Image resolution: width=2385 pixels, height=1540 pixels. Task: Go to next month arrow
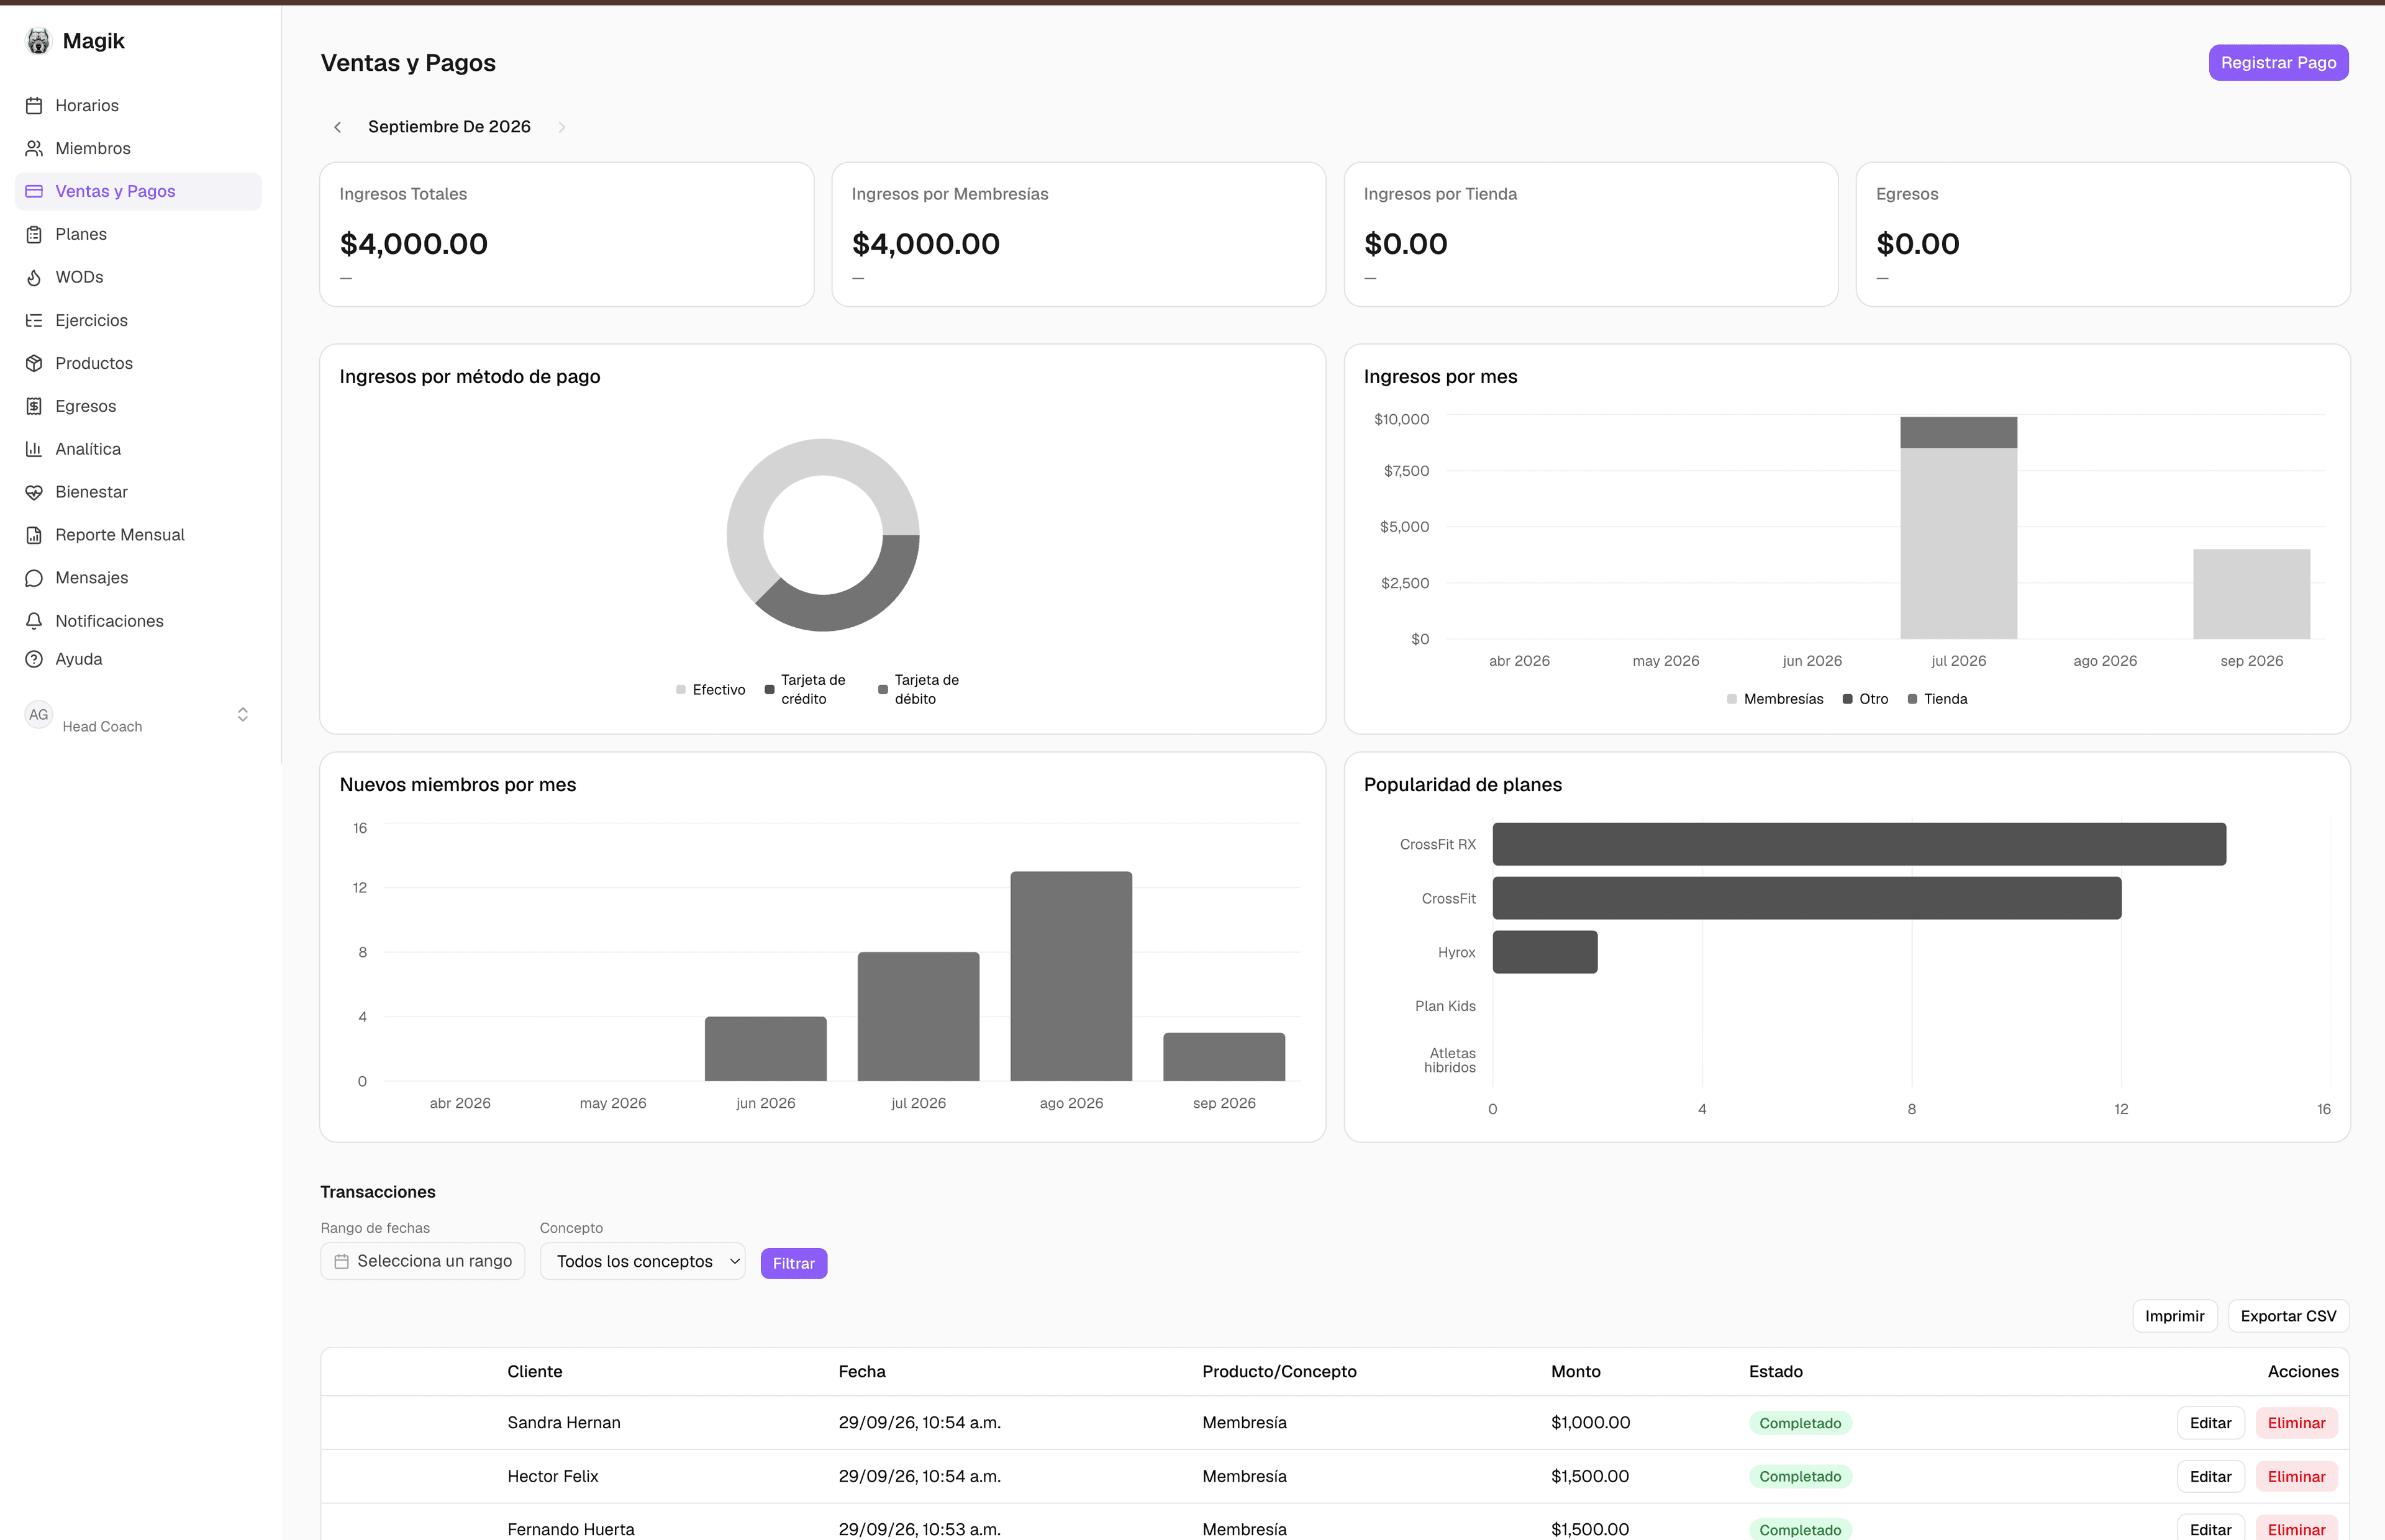tap(562, 127)
